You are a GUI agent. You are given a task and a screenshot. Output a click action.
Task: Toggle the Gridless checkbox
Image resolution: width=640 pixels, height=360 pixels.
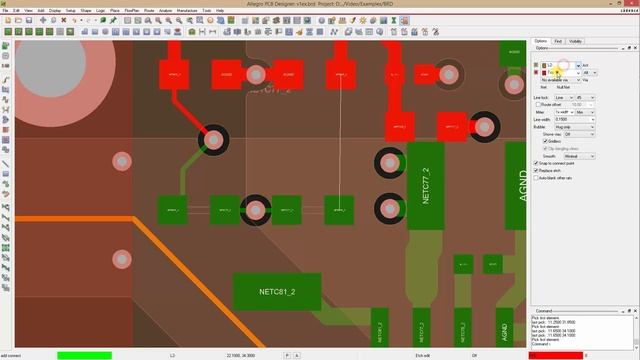click(x=545, y=141)
